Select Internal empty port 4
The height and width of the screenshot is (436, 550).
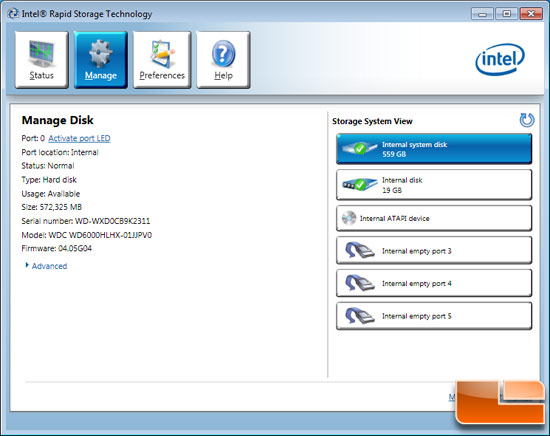[434, 283]
